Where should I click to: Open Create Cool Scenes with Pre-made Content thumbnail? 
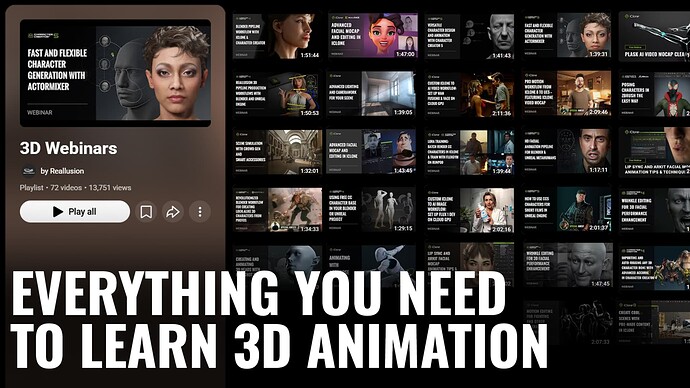[654, 322]
